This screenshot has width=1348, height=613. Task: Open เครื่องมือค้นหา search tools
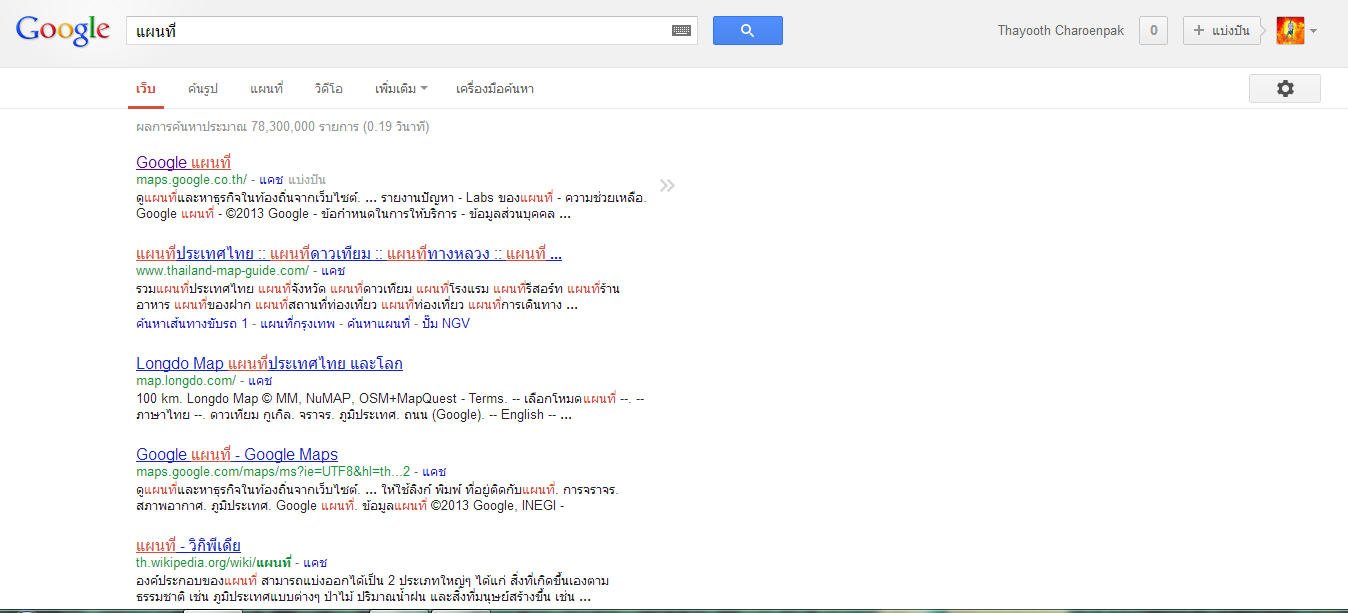point(495,89)
